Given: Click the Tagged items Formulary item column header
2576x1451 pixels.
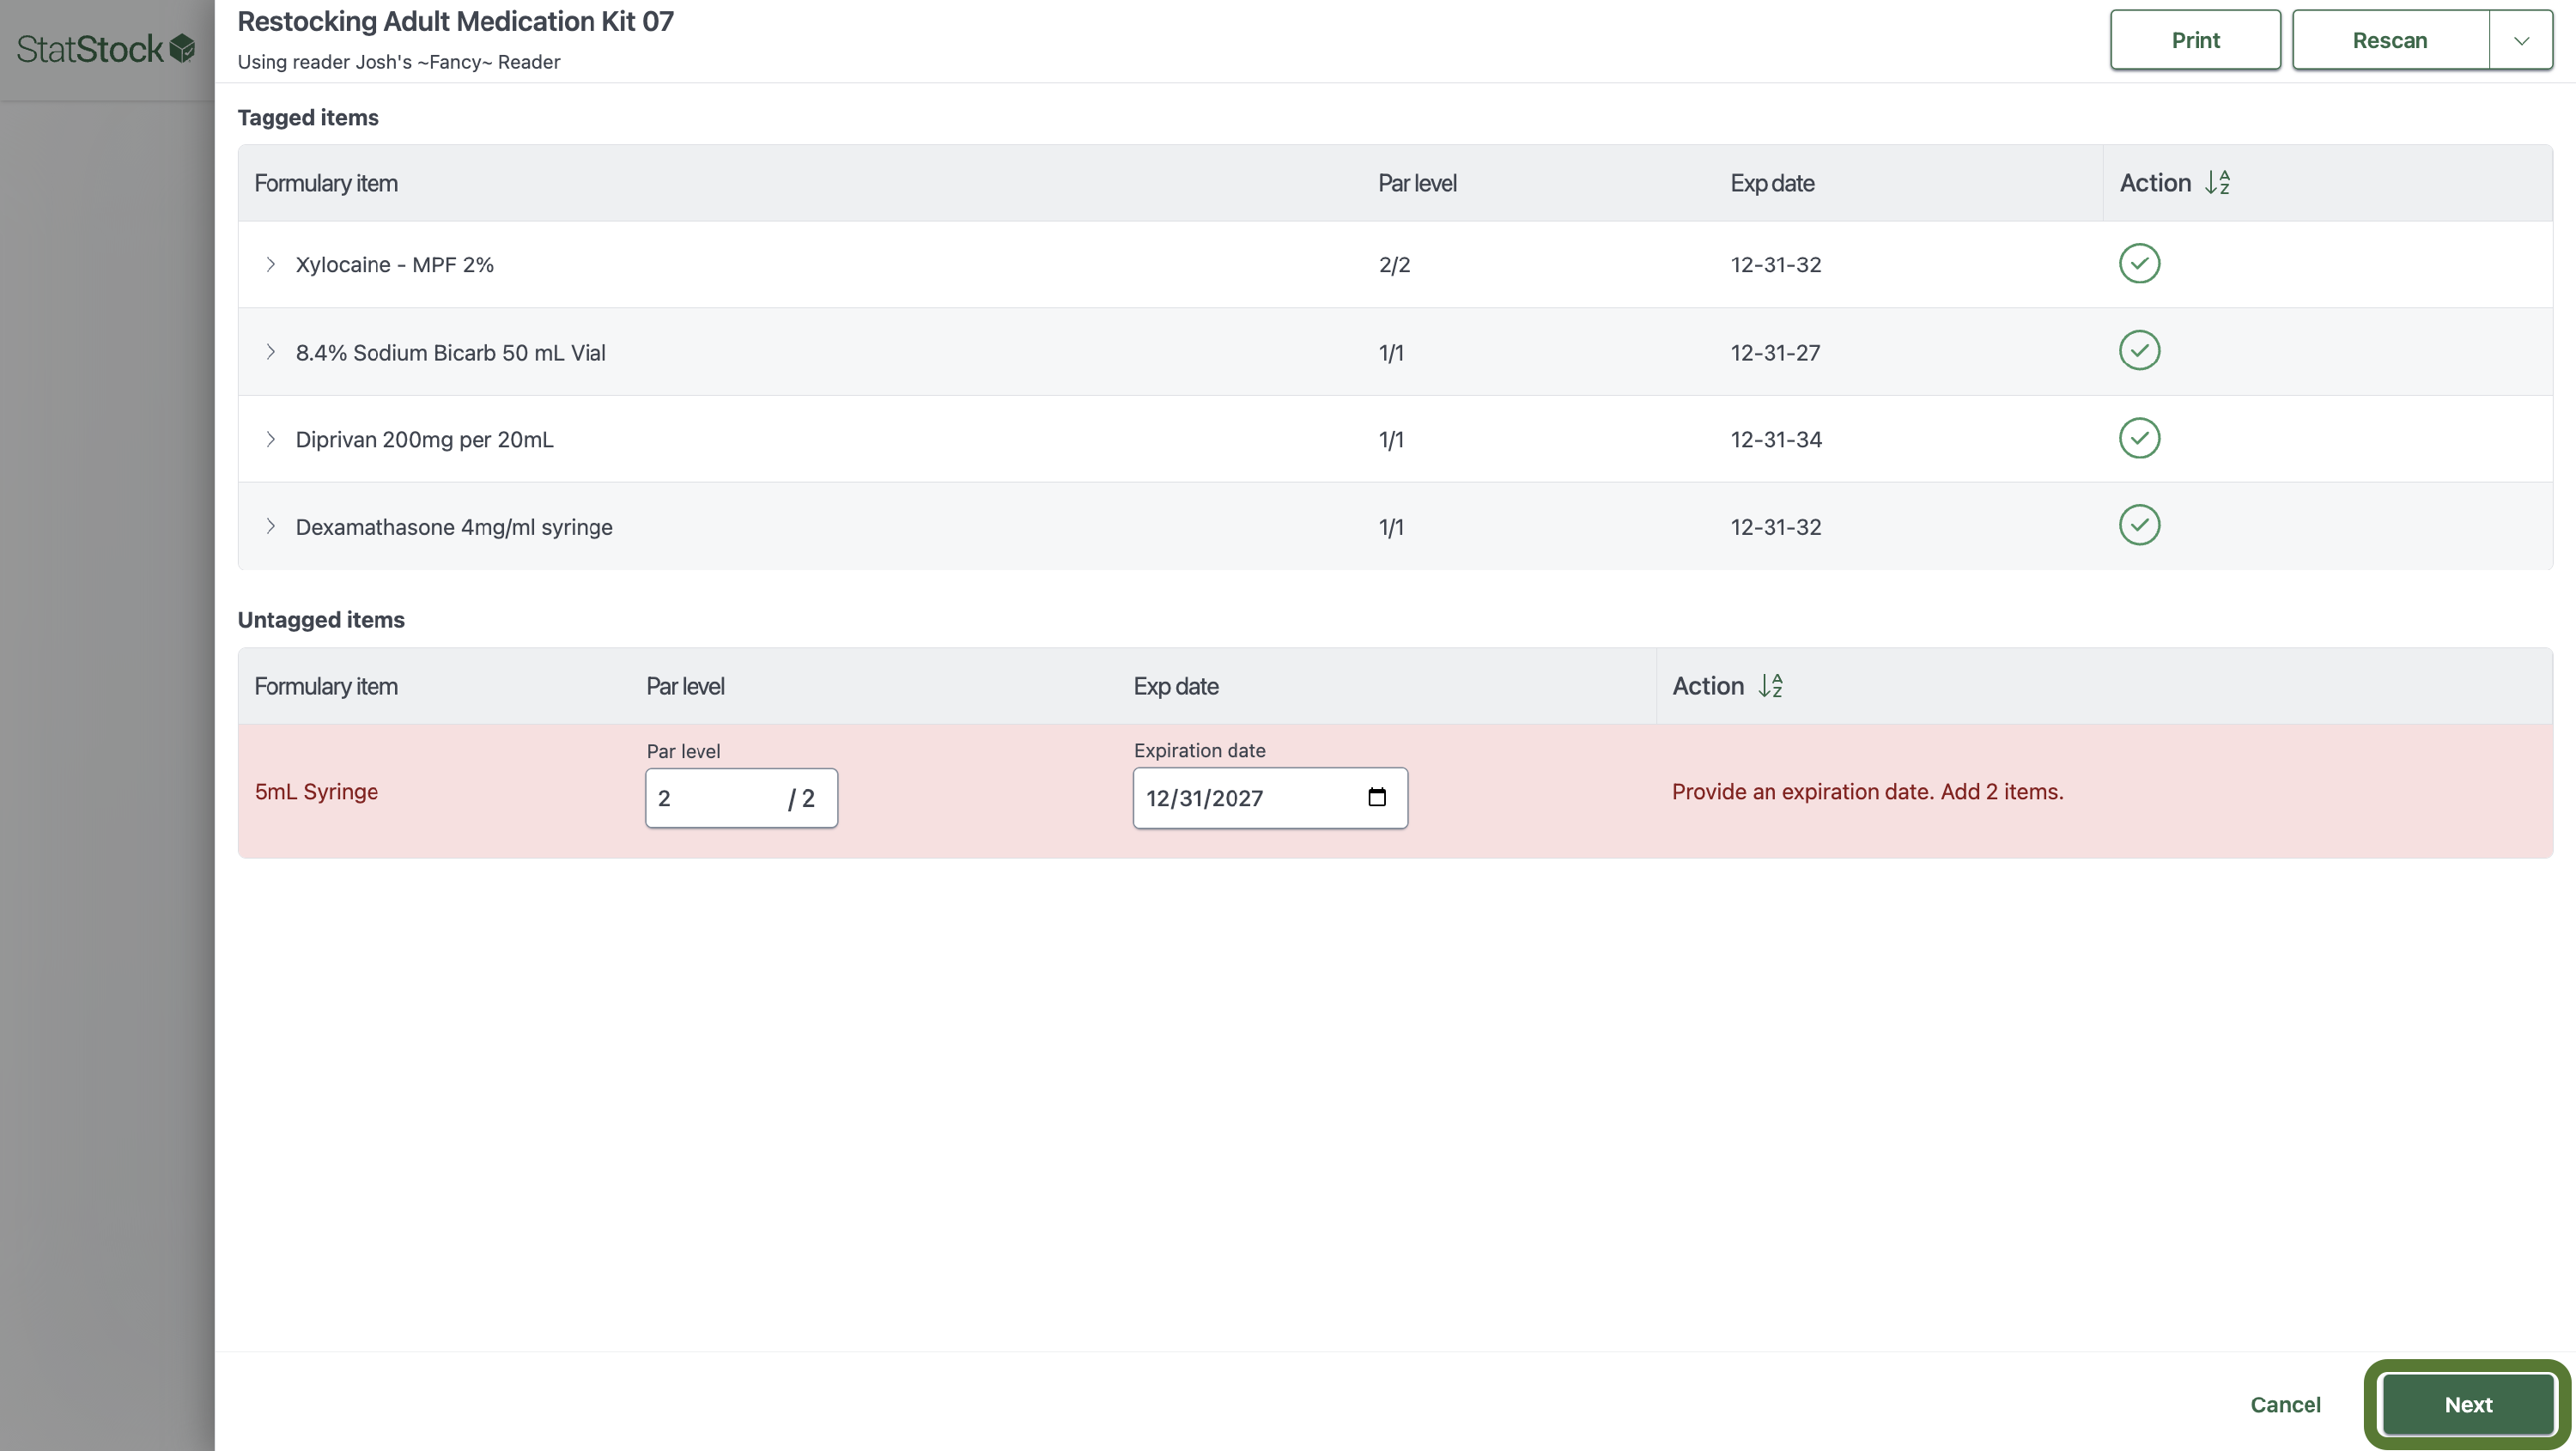Looking at the screenshot, I should click(x=326, y=183).
